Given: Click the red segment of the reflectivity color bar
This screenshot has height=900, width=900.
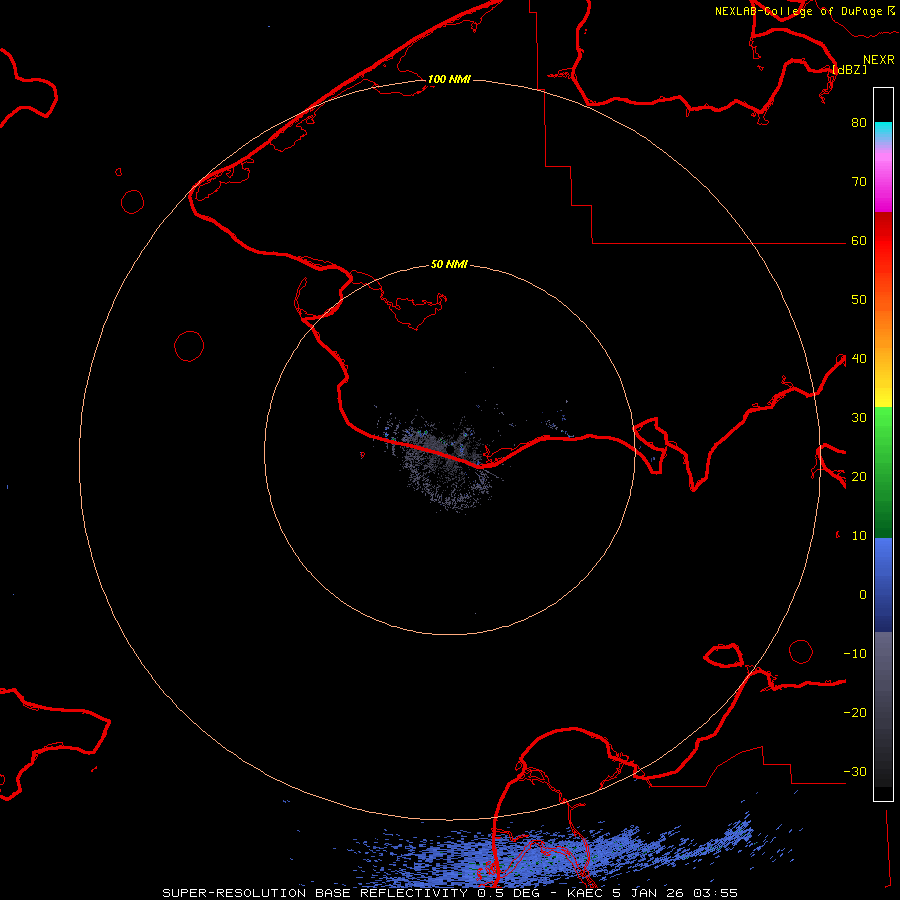Looking at the screenshot, I should [883, 241].
